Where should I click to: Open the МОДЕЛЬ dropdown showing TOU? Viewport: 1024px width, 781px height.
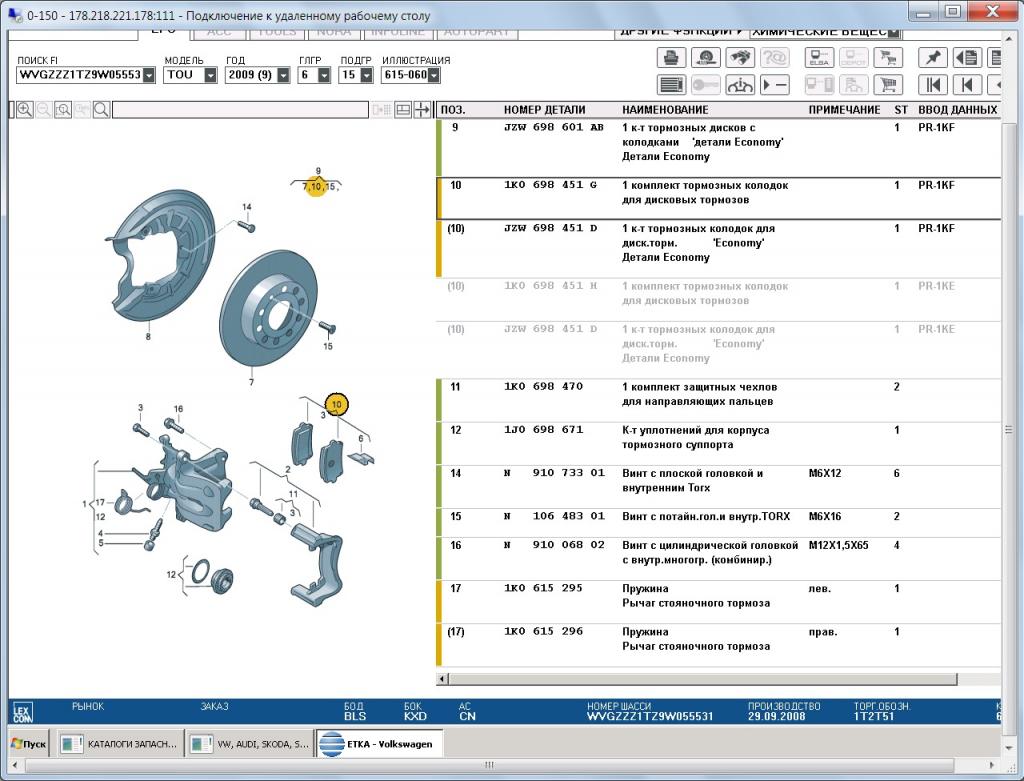point(210,75)
